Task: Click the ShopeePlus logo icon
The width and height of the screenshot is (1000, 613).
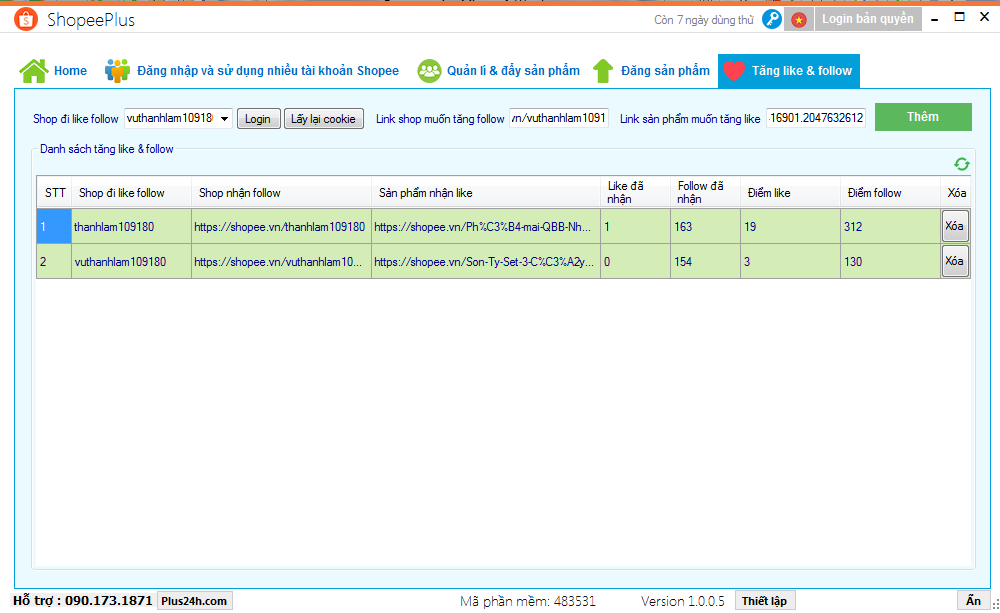Action: click(x=26, y=19)
